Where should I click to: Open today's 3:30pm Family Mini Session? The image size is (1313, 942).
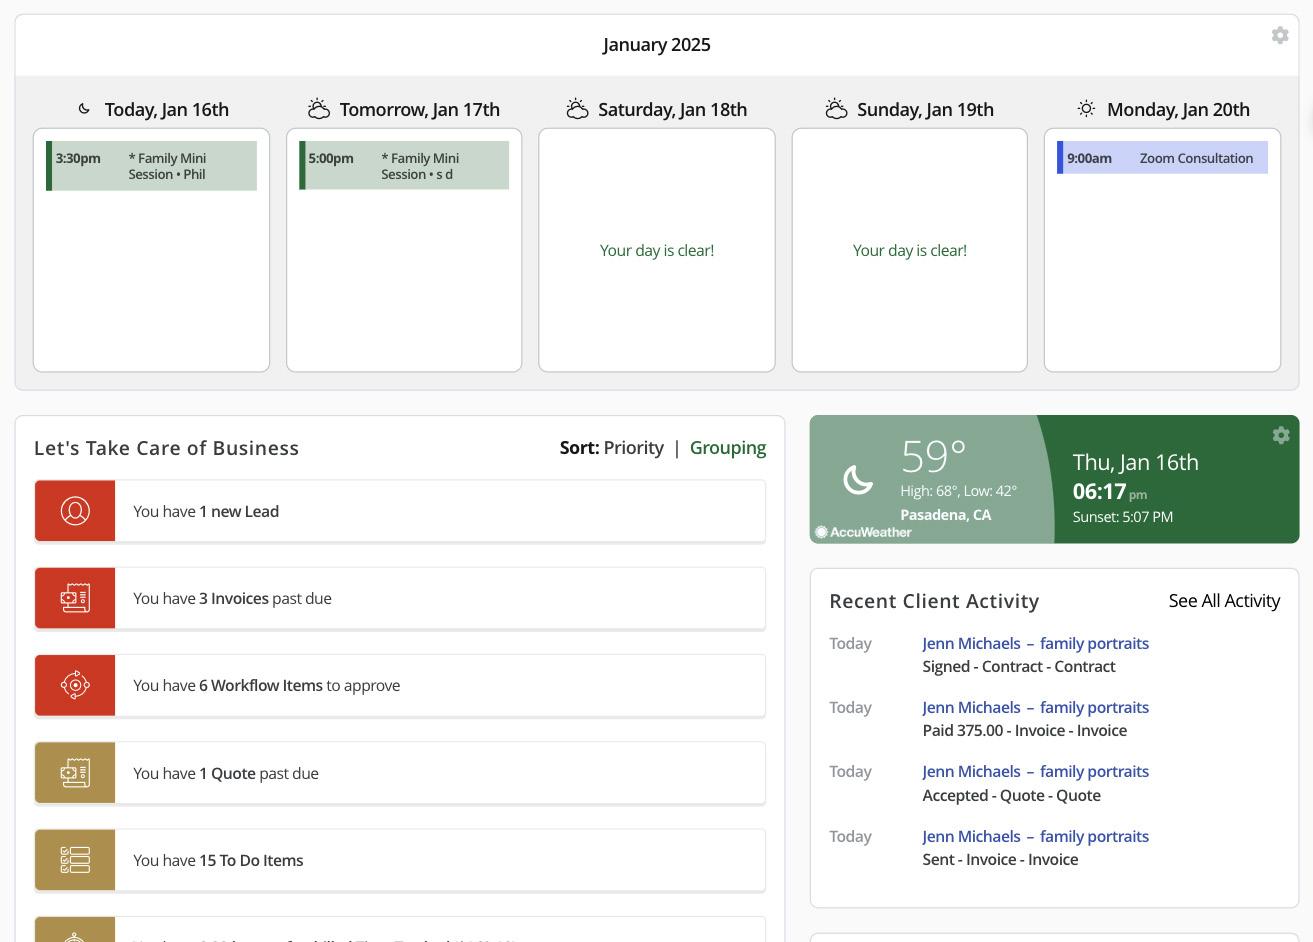pyautogui.click(x=152, y=166)
